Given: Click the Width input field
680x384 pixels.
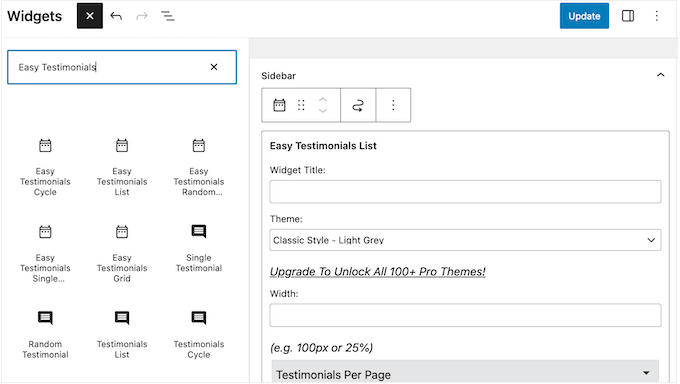Looking at the screenshot, I should (465, 315).
